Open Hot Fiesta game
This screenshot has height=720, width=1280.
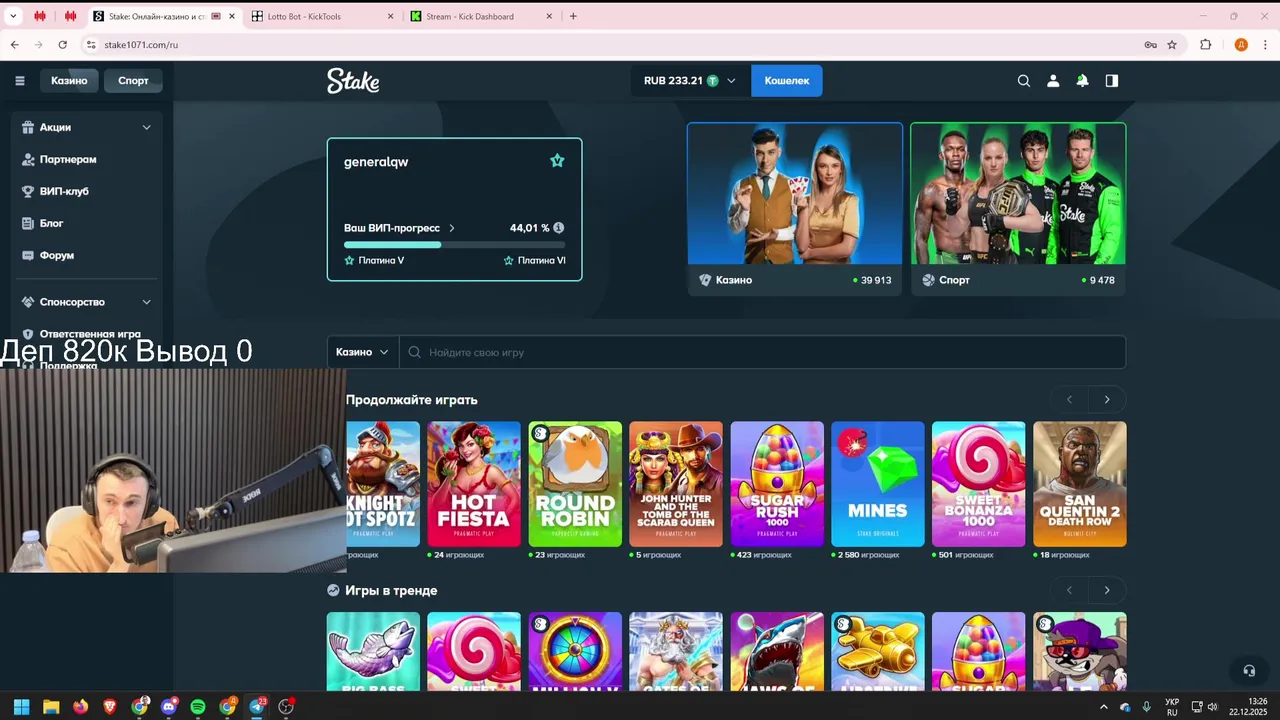coord(474,484)
